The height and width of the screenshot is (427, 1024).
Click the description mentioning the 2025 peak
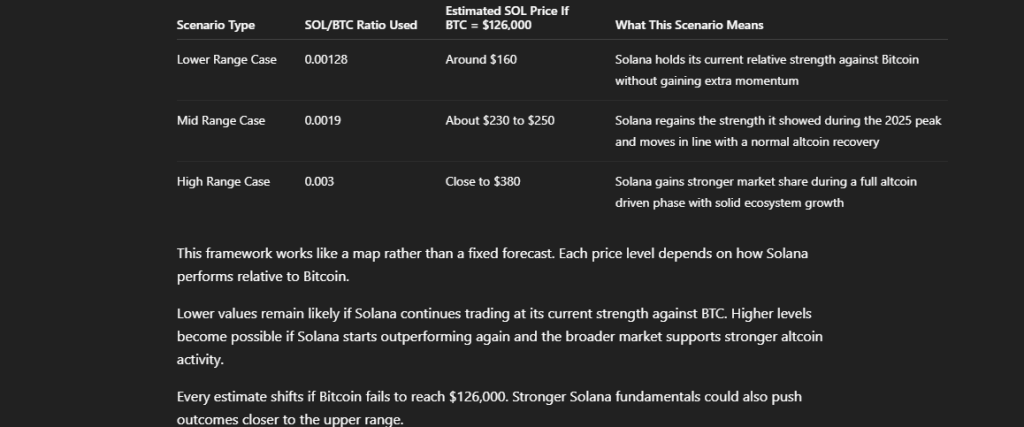778,131
